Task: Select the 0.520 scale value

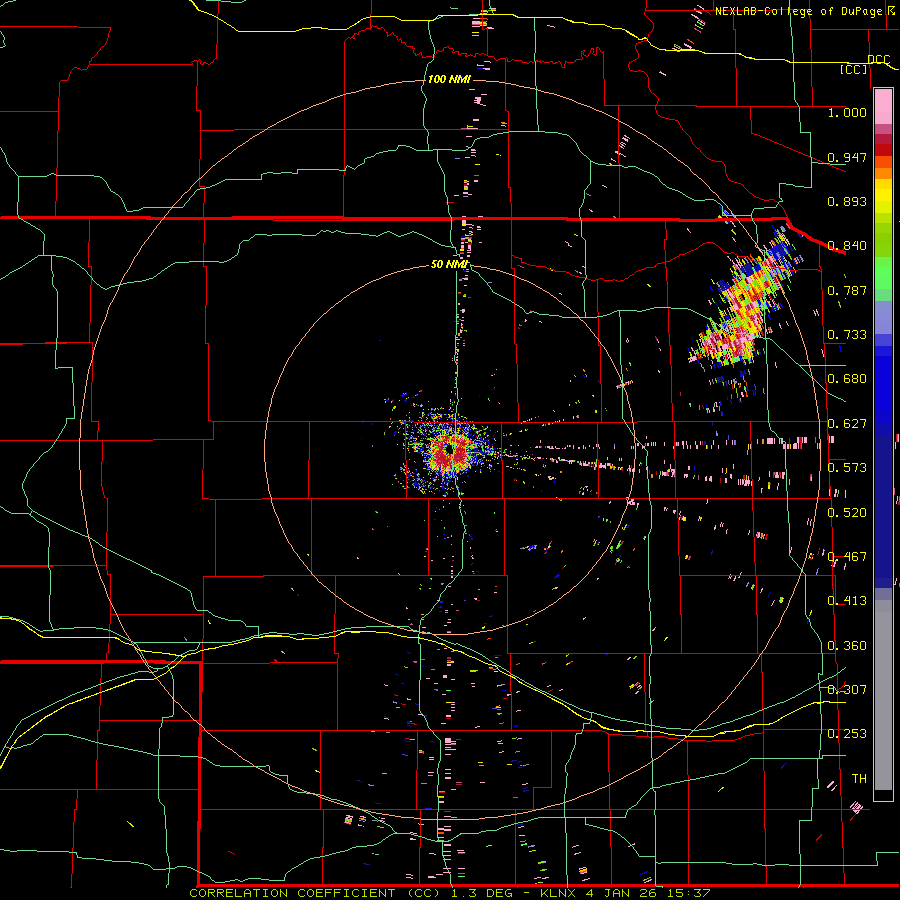Action: point(847,512)
